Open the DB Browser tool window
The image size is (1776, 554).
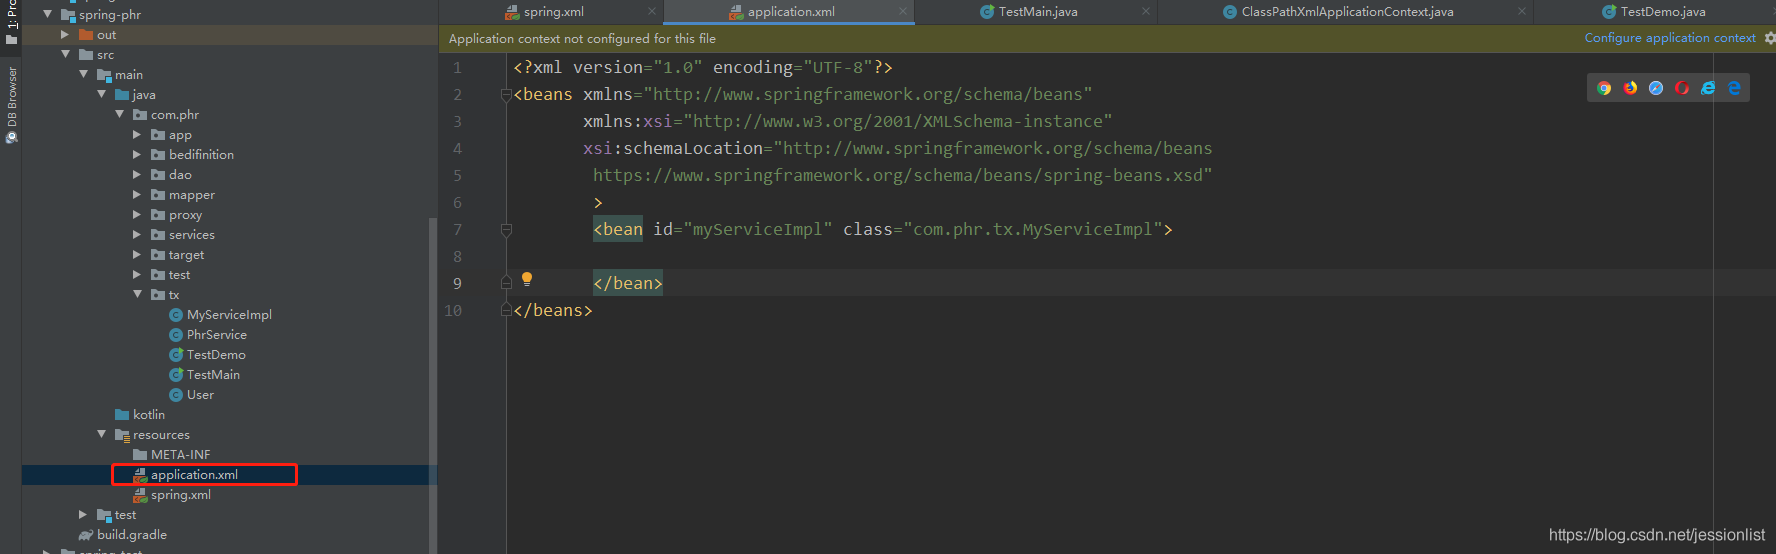[x=11, y=104]
